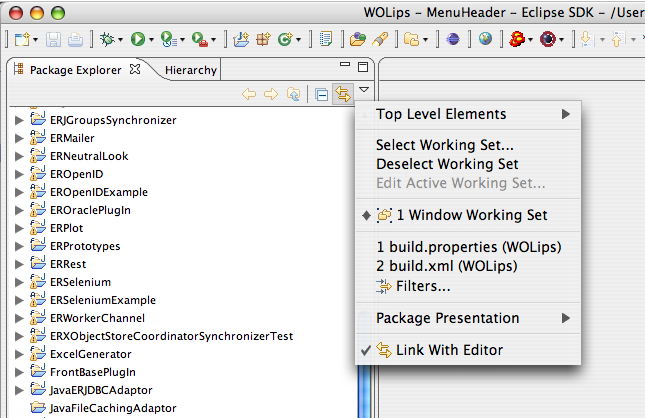Minimize the Package Explorer view panel
The image size is (645, 418).
345,65
